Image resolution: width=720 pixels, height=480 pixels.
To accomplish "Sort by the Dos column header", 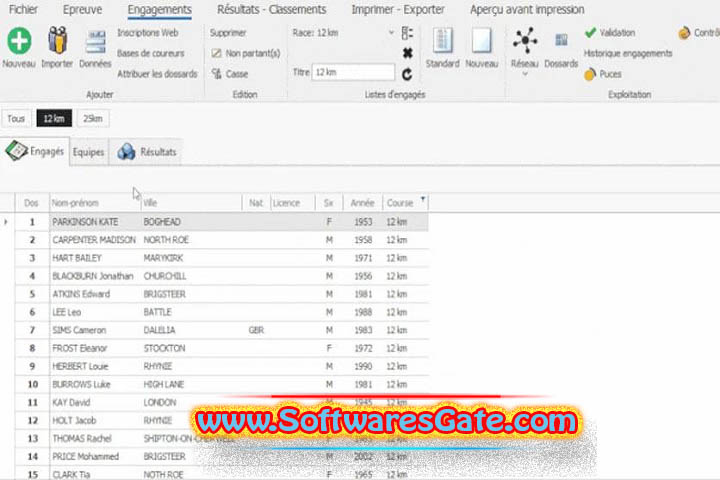I will (31, 203).
